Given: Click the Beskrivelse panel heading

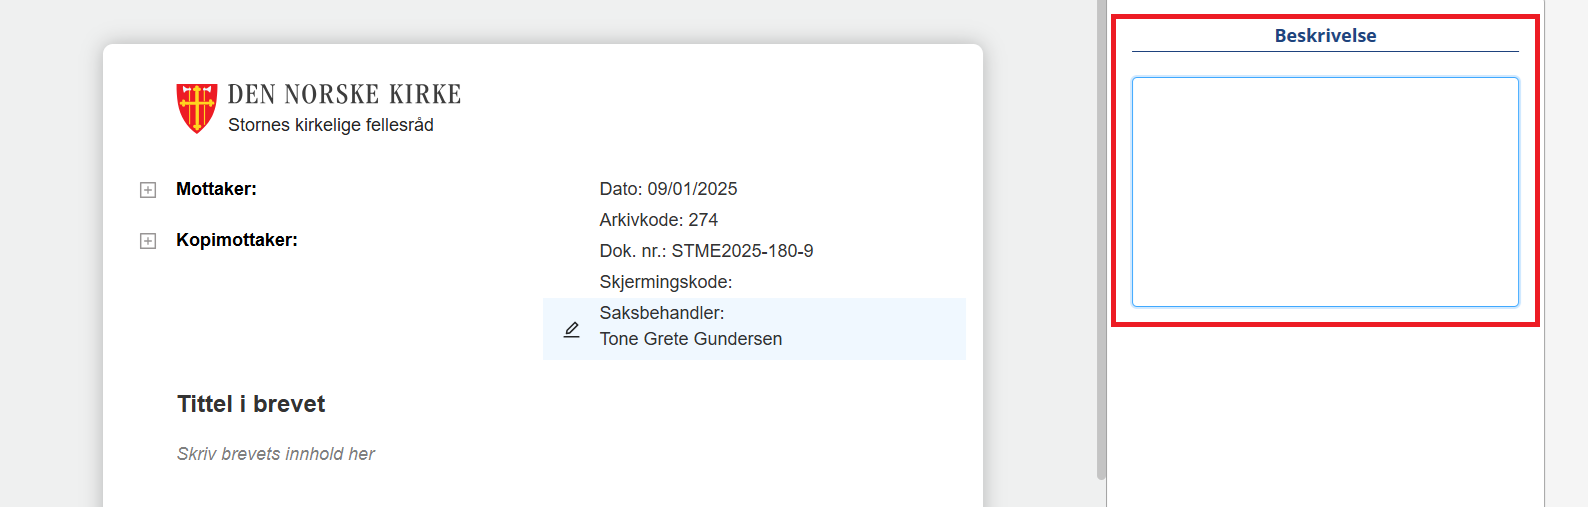Looking at the screenshot, I should click(x=1325, y=36).
